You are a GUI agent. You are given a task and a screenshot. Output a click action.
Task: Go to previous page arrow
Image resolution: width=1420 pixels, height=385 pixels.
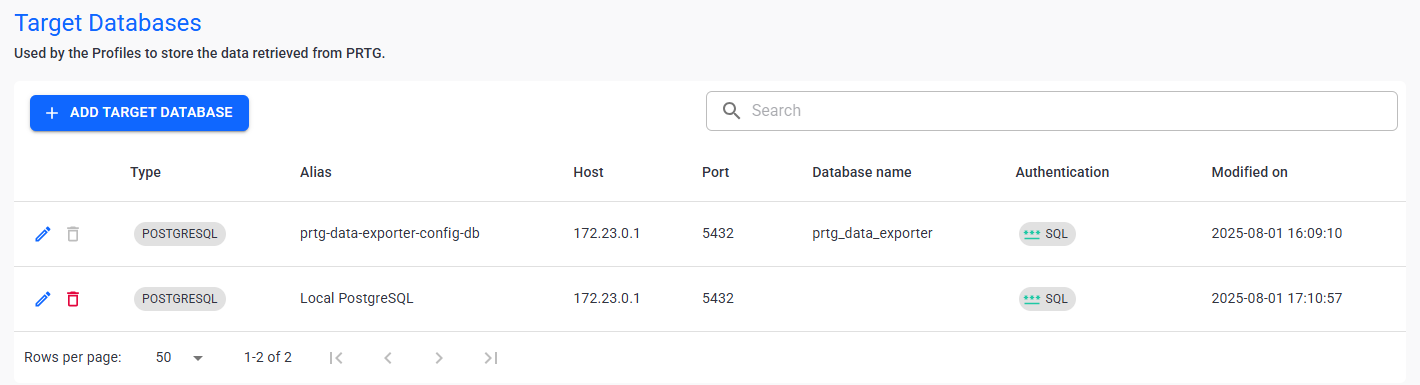click(x=388, y=358)
